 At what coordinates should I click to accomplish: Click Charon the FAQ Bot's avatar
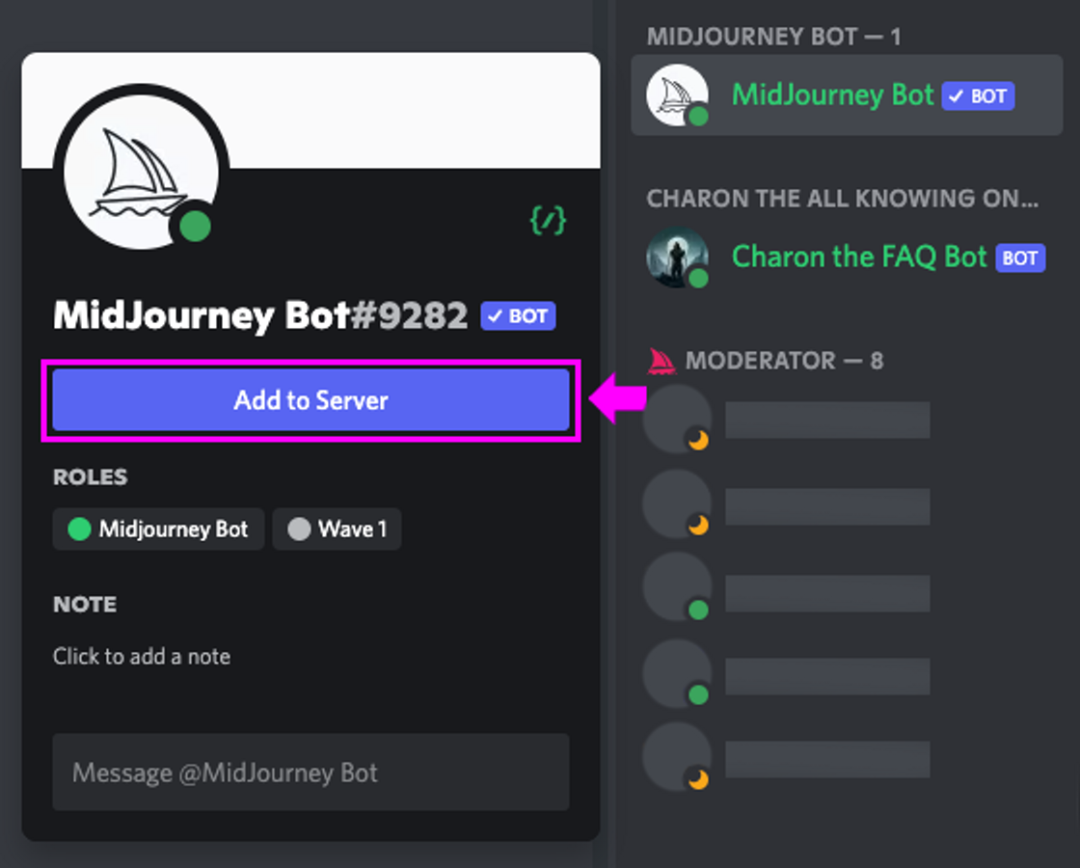677,257
